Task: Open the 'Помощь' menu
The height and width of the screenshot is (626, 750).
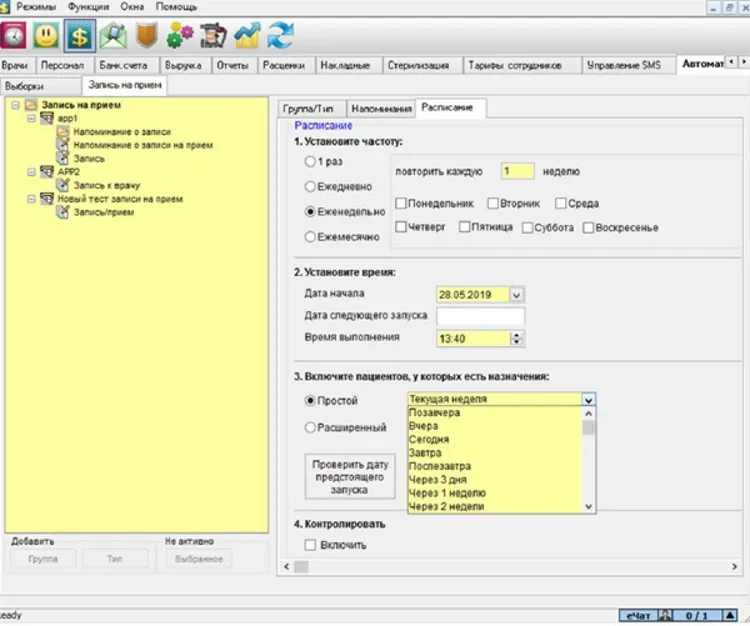Action: [x=176, y=7]
